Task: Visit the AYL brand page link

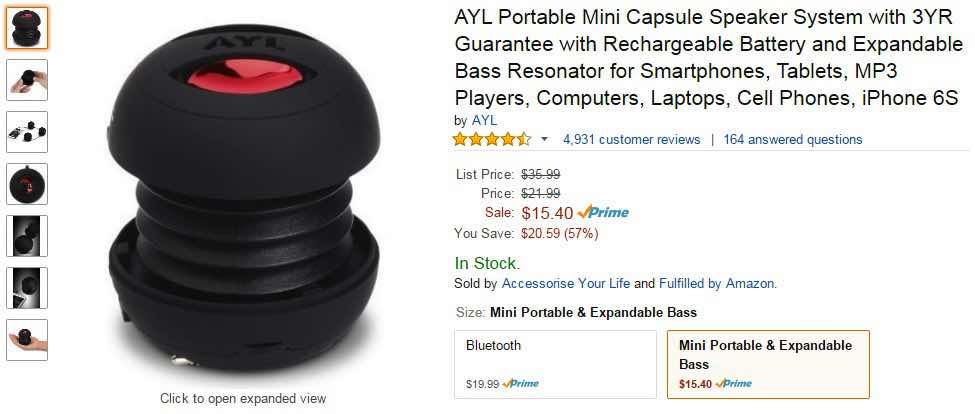Action: [x=484, y=121]
